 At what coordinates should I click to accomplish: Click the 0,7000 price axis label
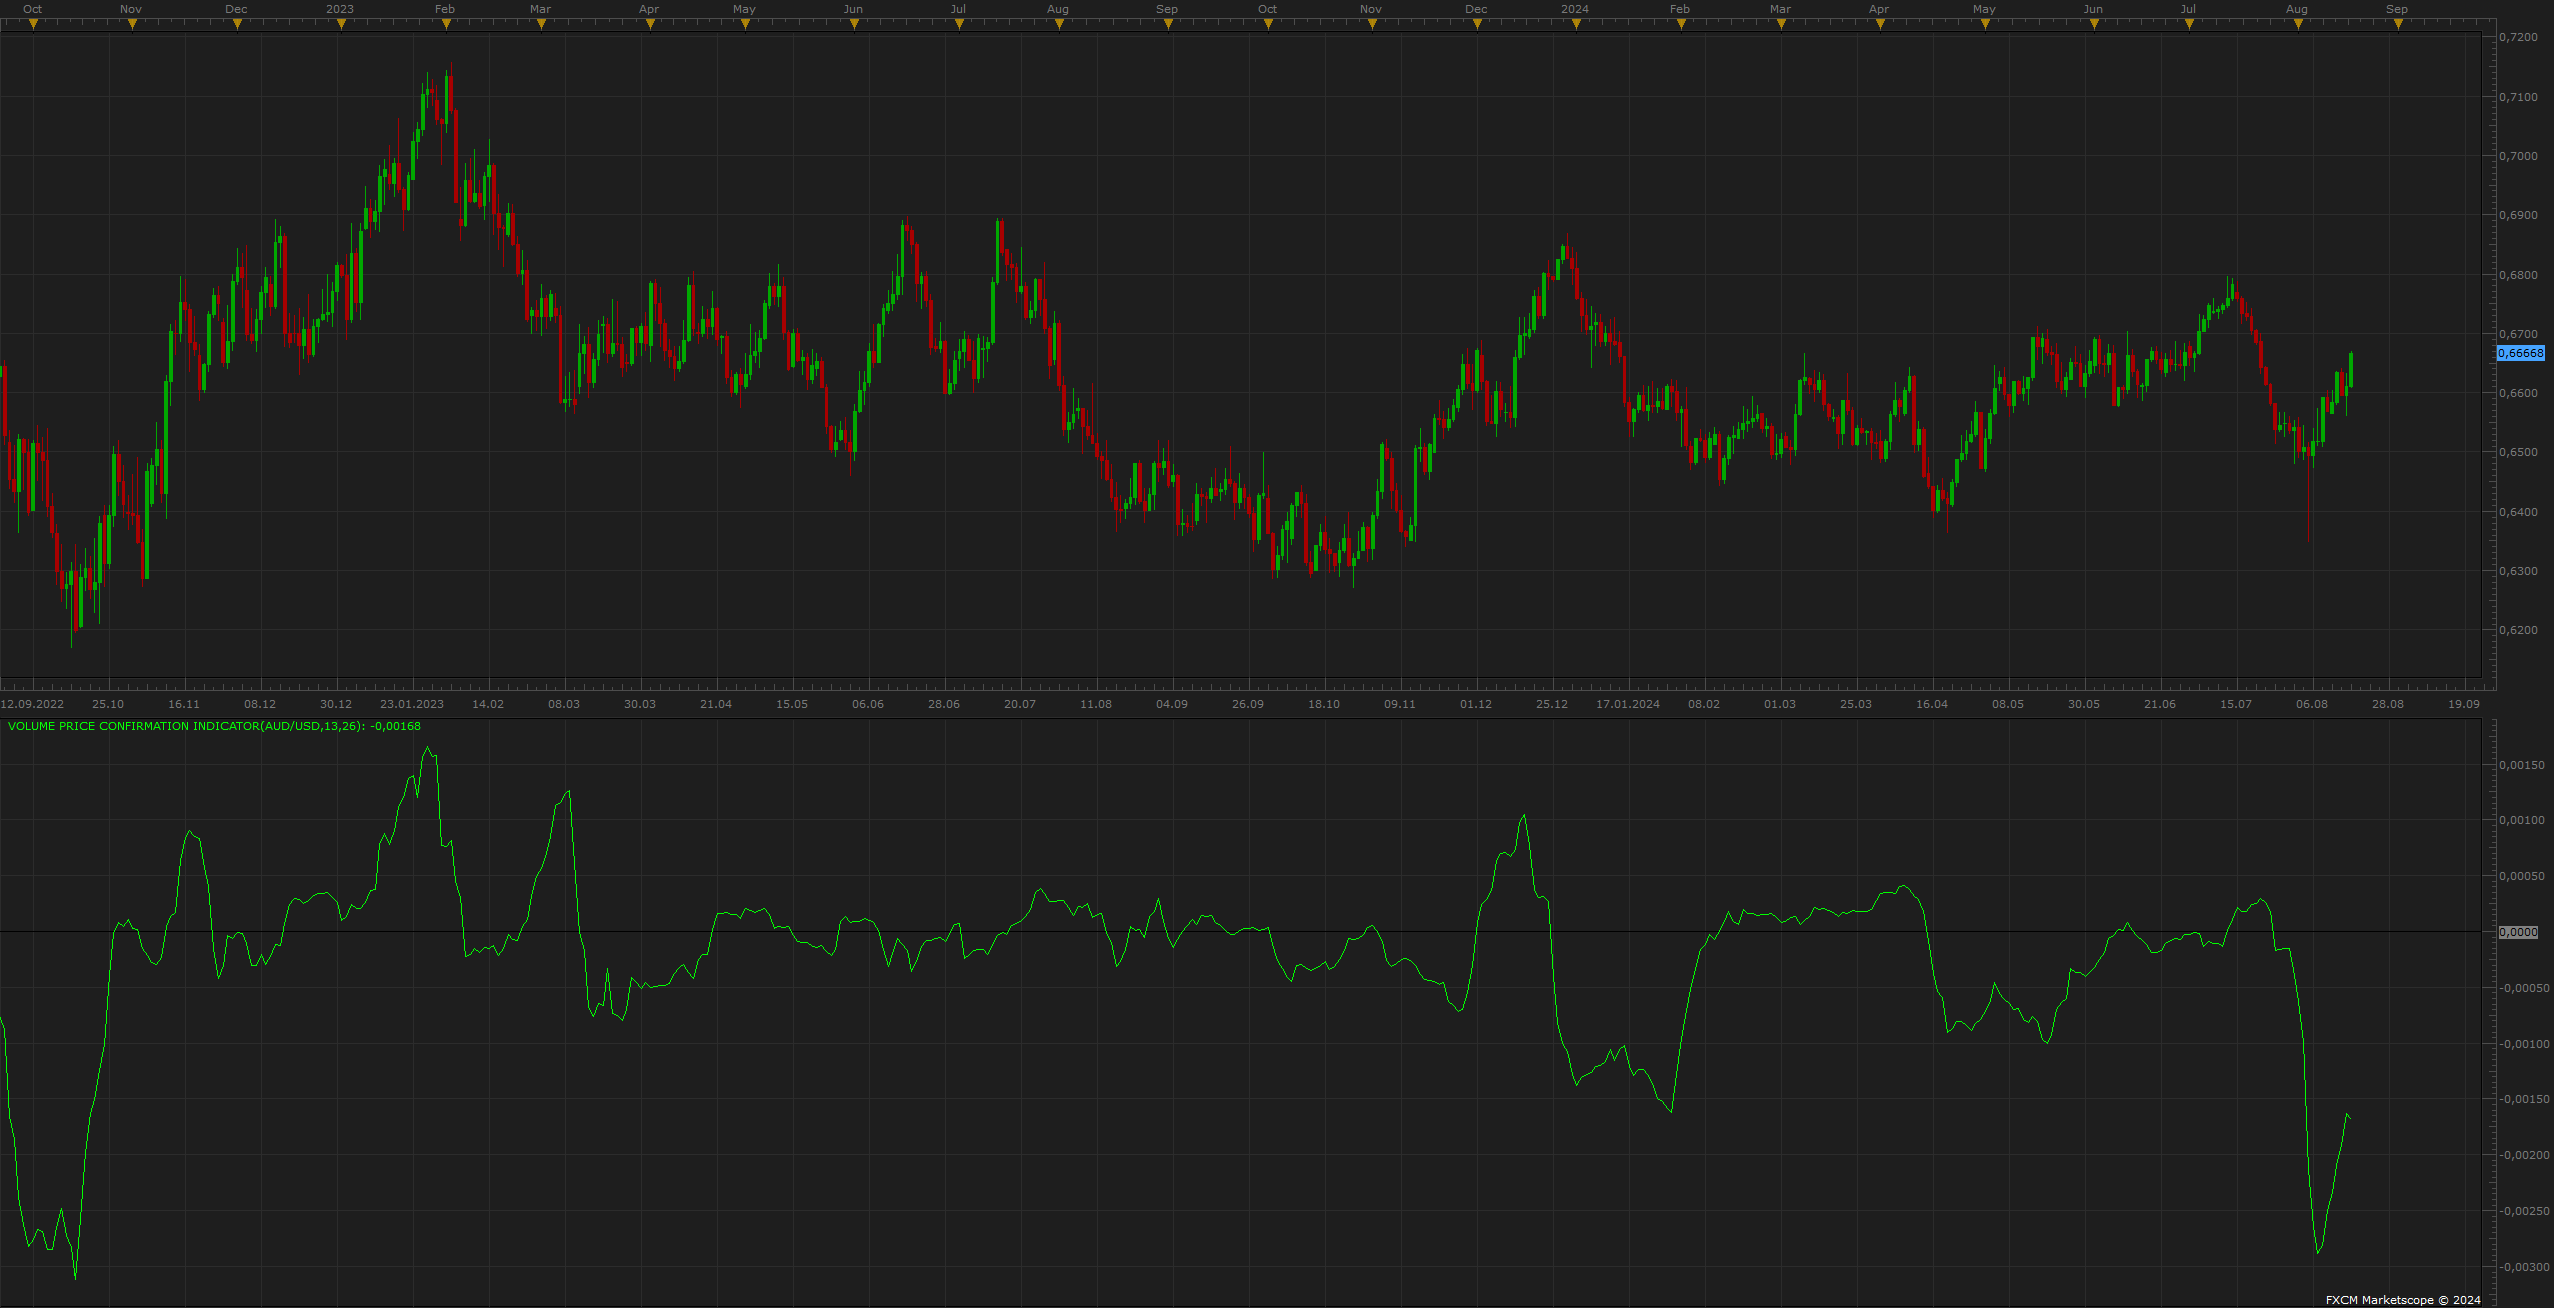click(2518, 156)
